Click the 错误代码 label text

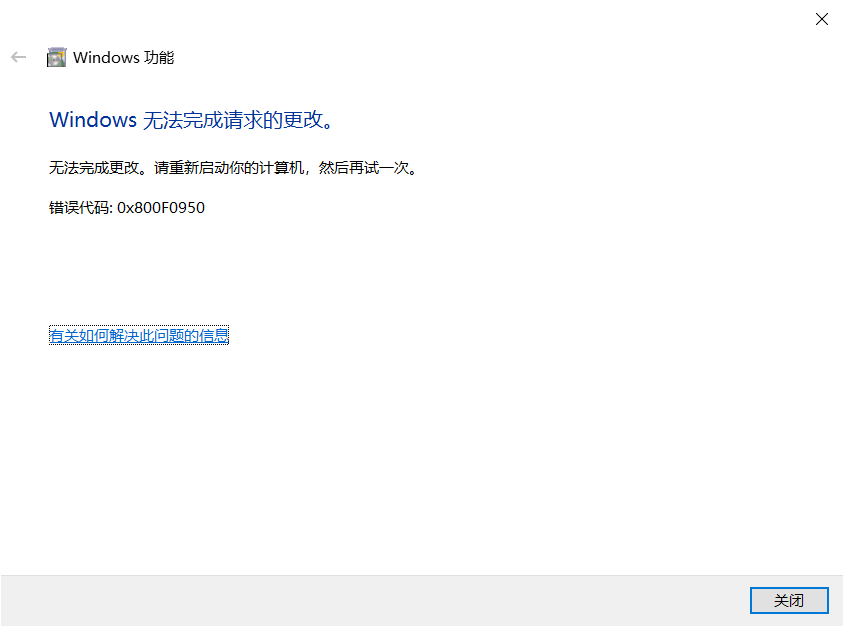click(79, 208)
